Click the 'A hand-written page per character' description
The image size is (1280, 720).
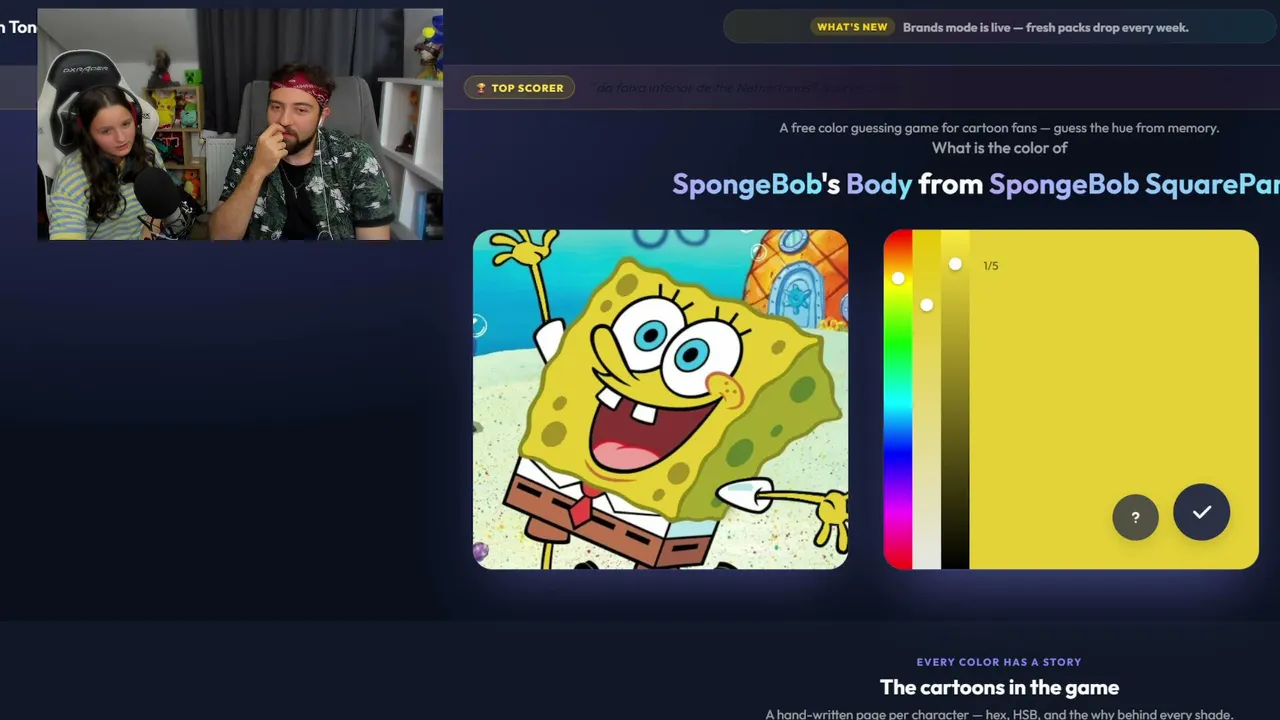999,714
